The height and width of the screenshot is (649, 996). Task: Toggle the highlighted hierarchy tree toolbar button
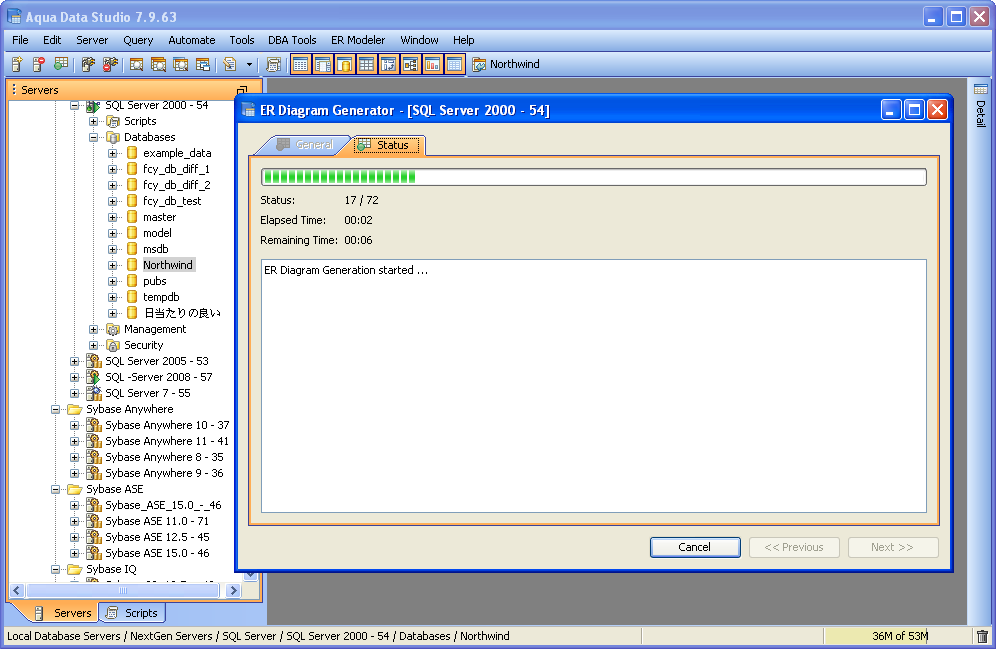pyautogui.click(x=410, y=64)
